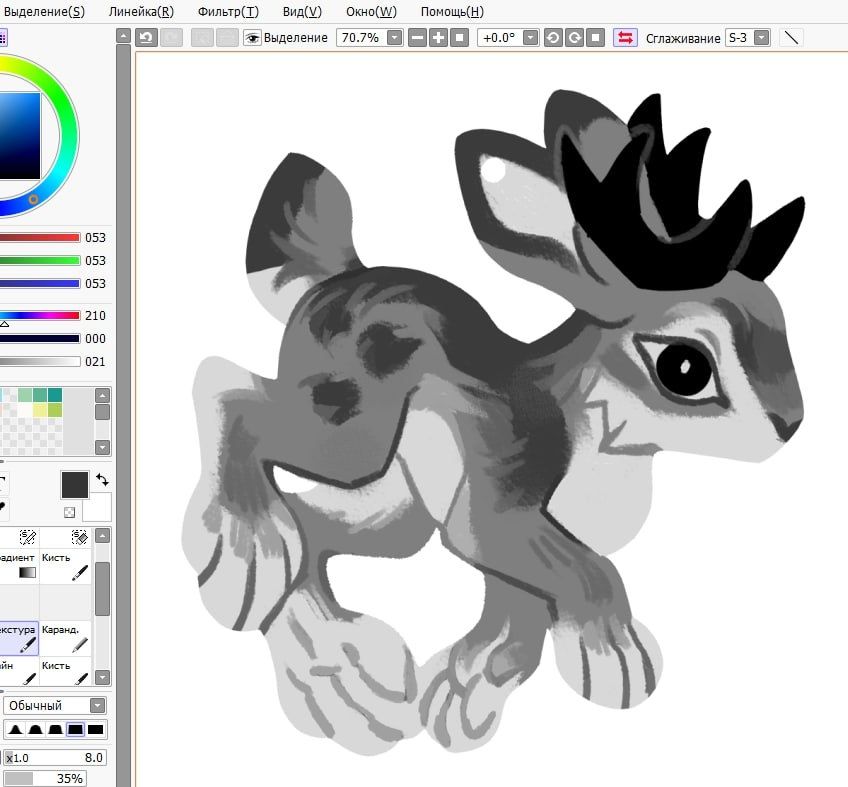The image size is (848, 787).
Task: Open the Фильтр(T) menu
Action: click(x=228, y=11)
